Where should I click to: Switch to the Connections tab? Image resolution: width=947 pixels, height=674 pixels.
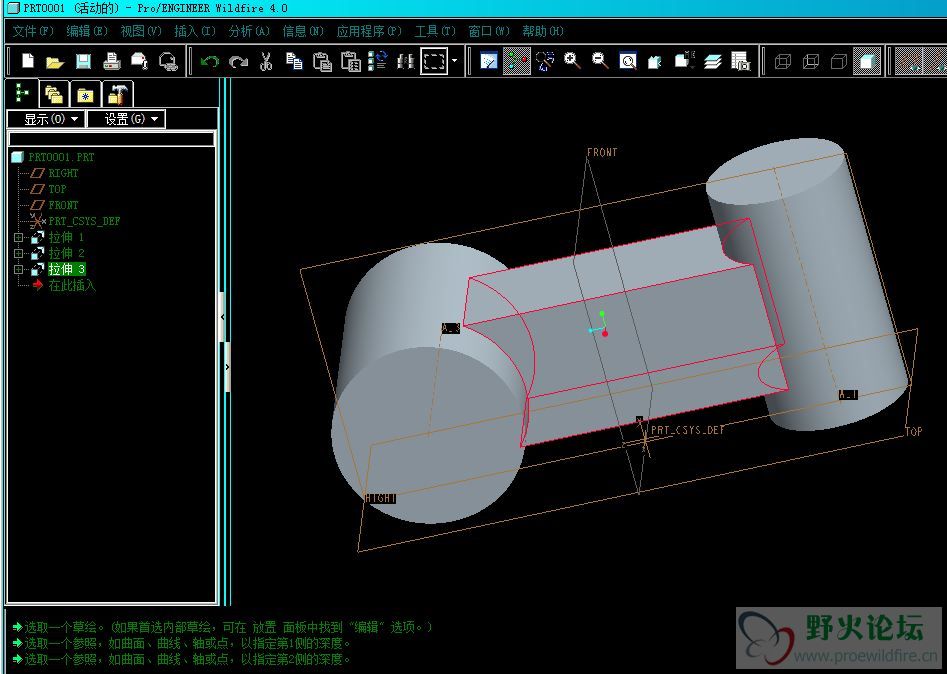pyautogui.click(x=117, y=95)
